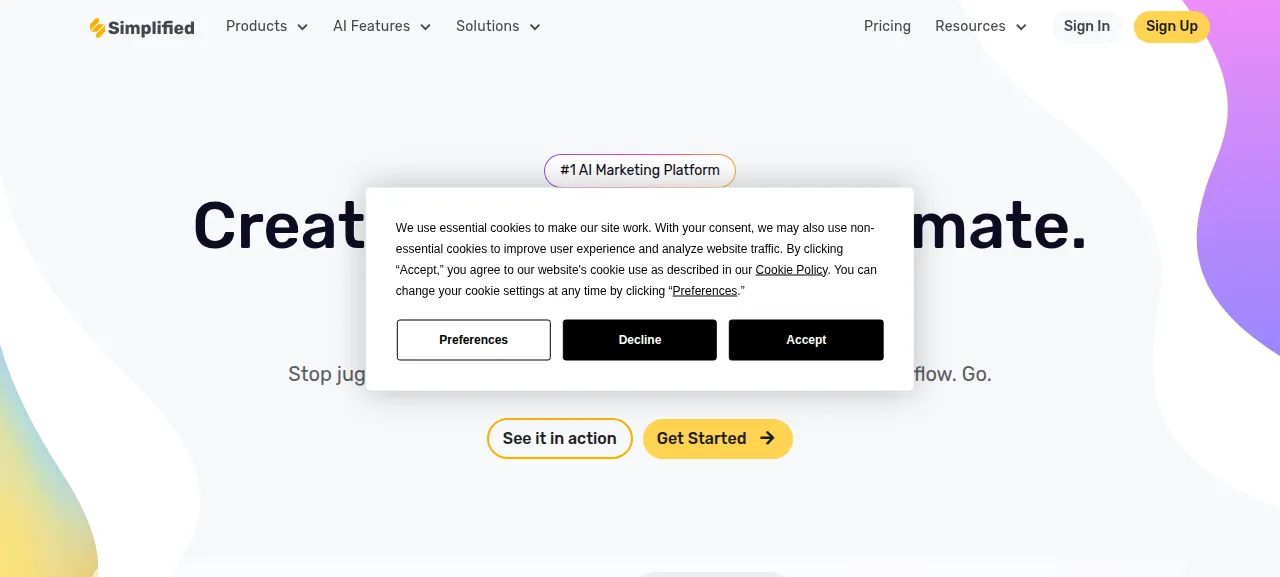Click the Sign In button
The image size is (1280, 577).
coord(1087,27)
